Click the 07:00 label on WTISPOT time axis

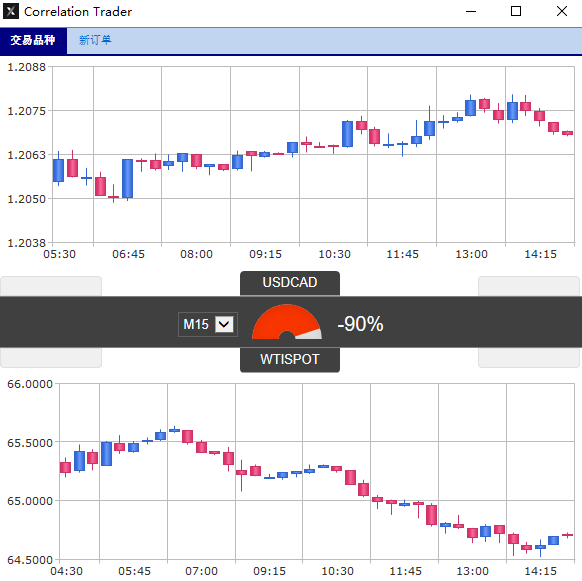click(x=202, y=571)
